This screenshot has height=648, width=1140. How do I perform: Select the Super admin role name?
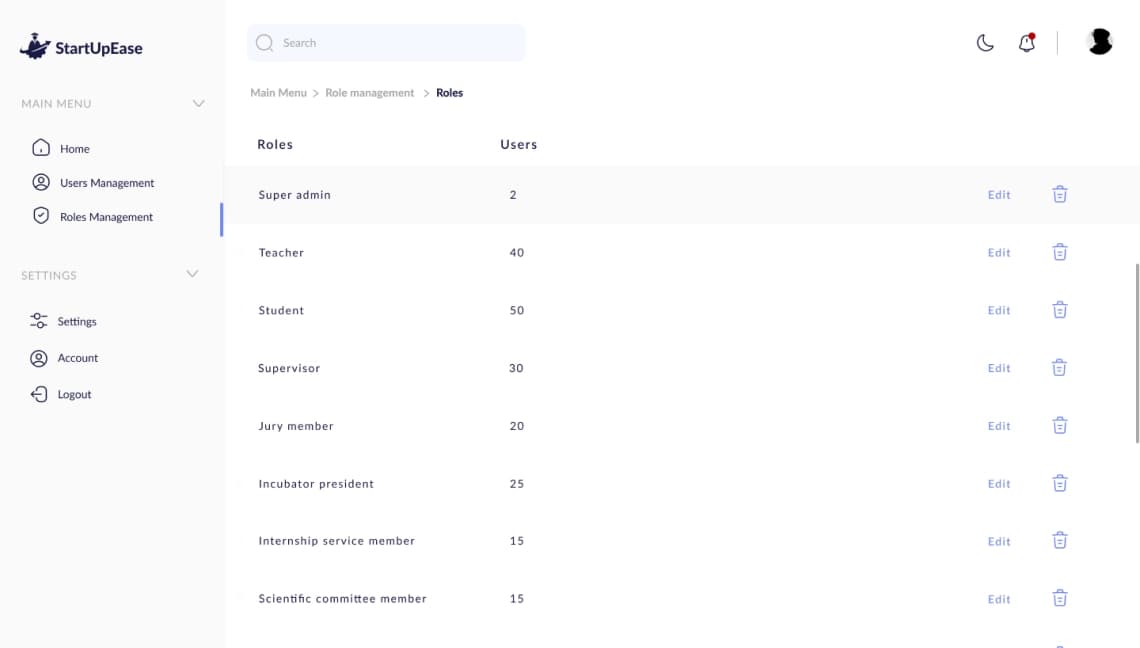[x=294, y=195]
